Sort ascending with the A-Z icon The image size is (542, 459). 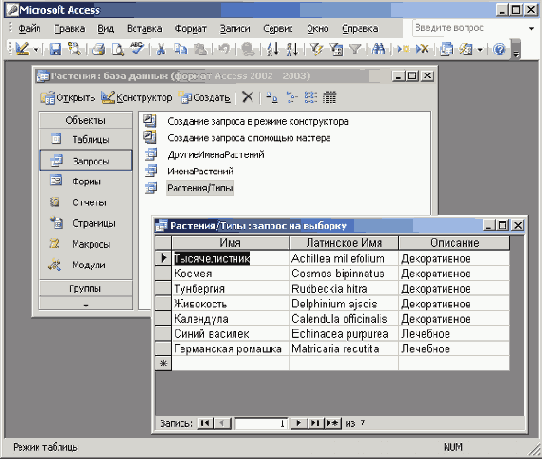tap(273, 49)
